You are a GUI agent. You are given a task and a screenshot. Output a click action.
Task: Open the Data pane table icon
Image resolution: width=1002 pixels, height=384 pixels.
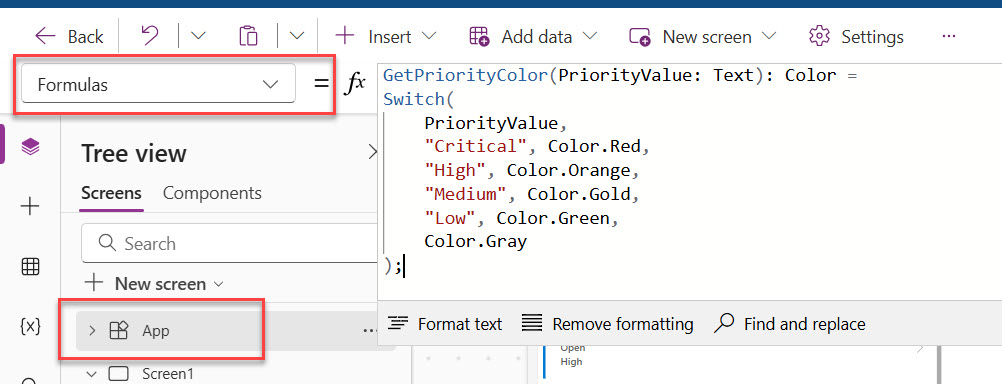pyautogui.click(x=30, y=266)
